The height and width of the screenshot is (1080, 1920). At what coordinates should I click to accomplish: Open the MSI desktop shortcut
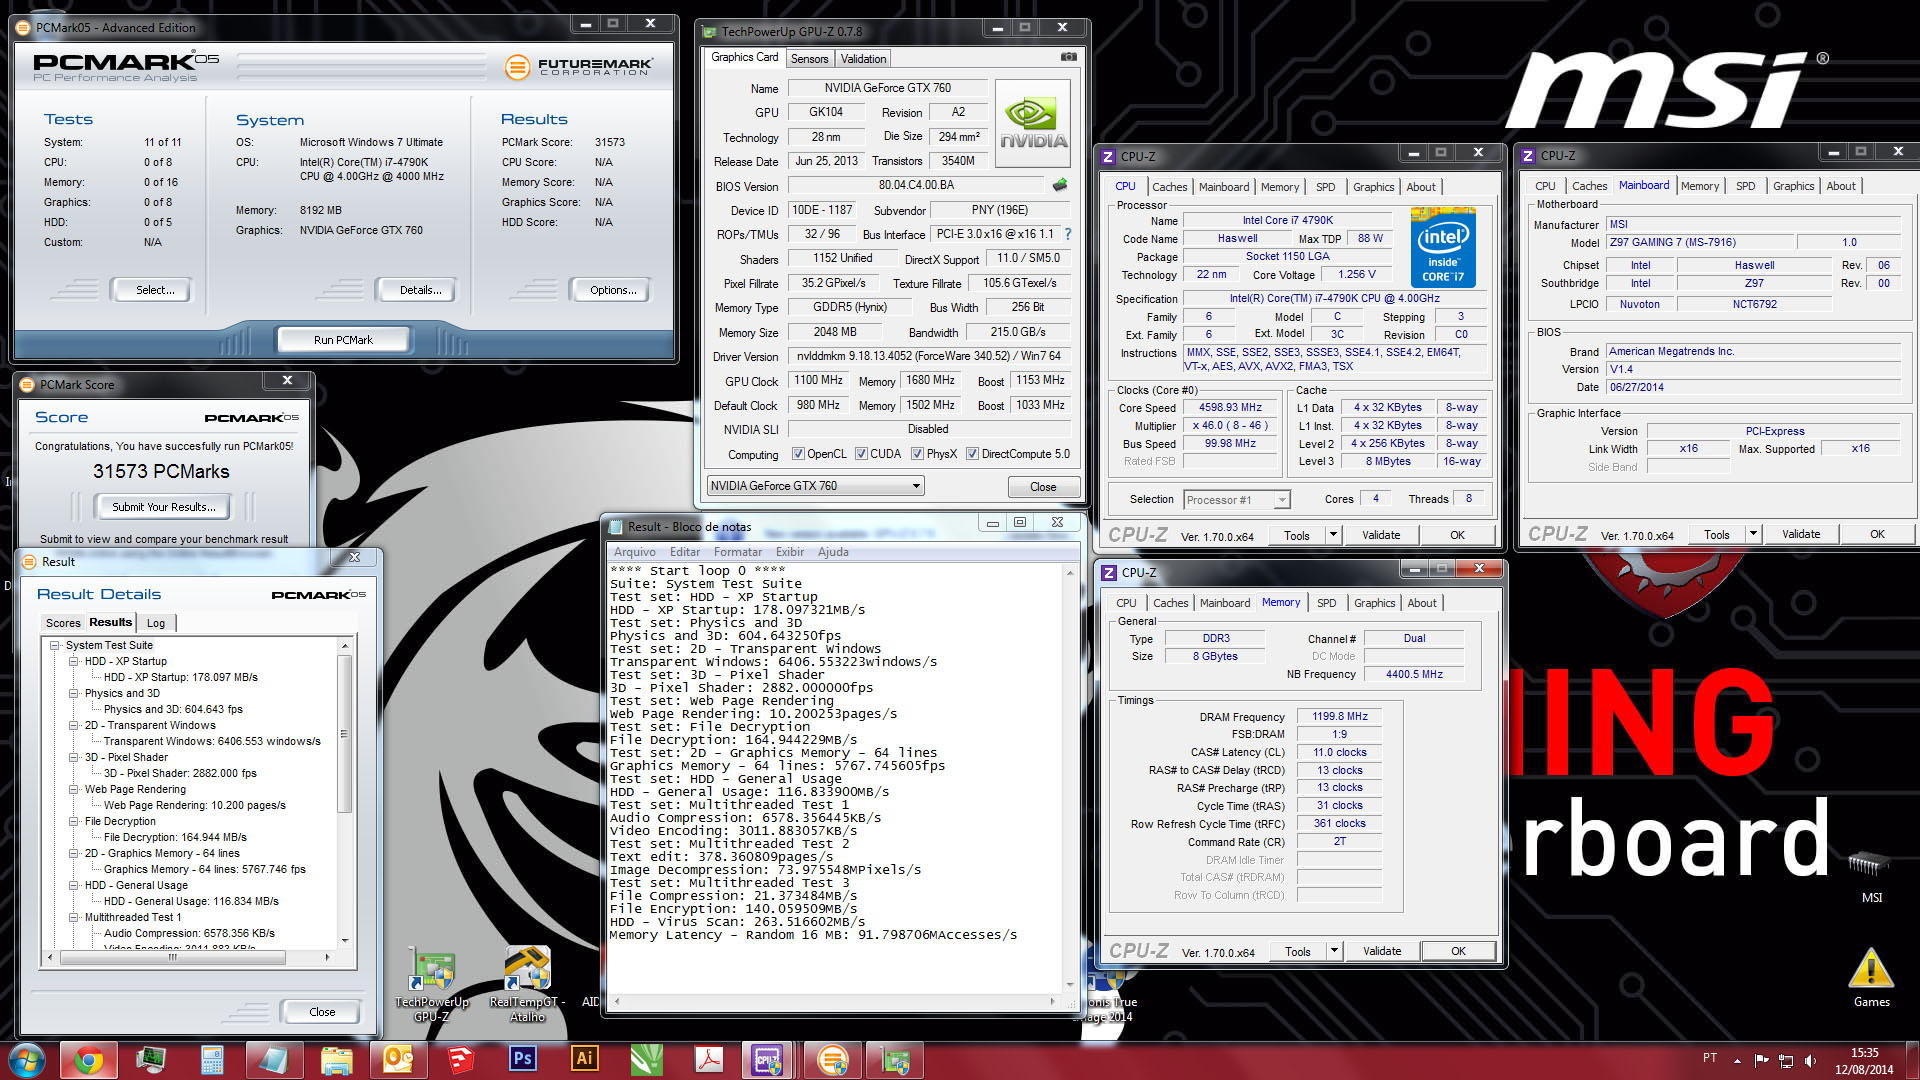pyautogui.click(x=1871, y=875)
